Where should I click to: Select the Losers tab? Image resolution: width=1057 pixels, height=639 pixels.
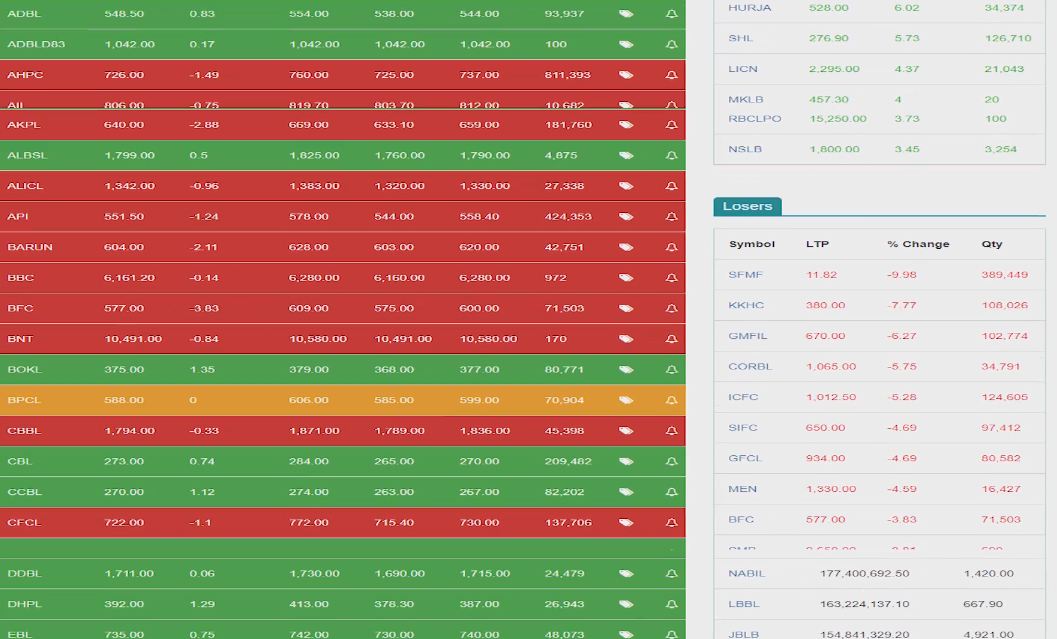click(x=747, y=206)
